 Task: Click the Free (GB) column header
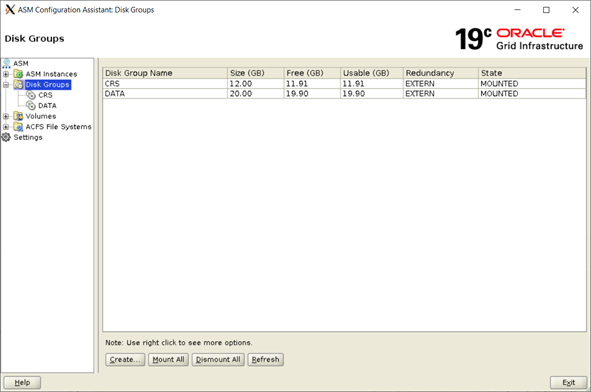[x=312, y=73]
